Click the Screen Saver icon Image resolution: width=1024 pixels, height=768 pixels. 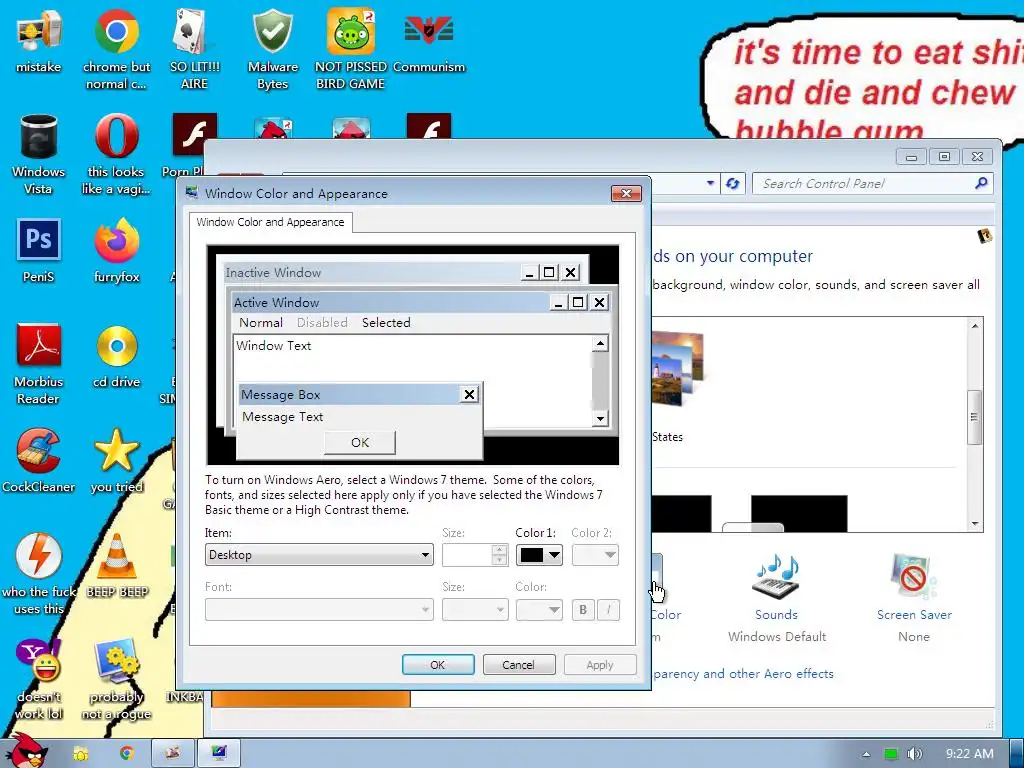914,577
